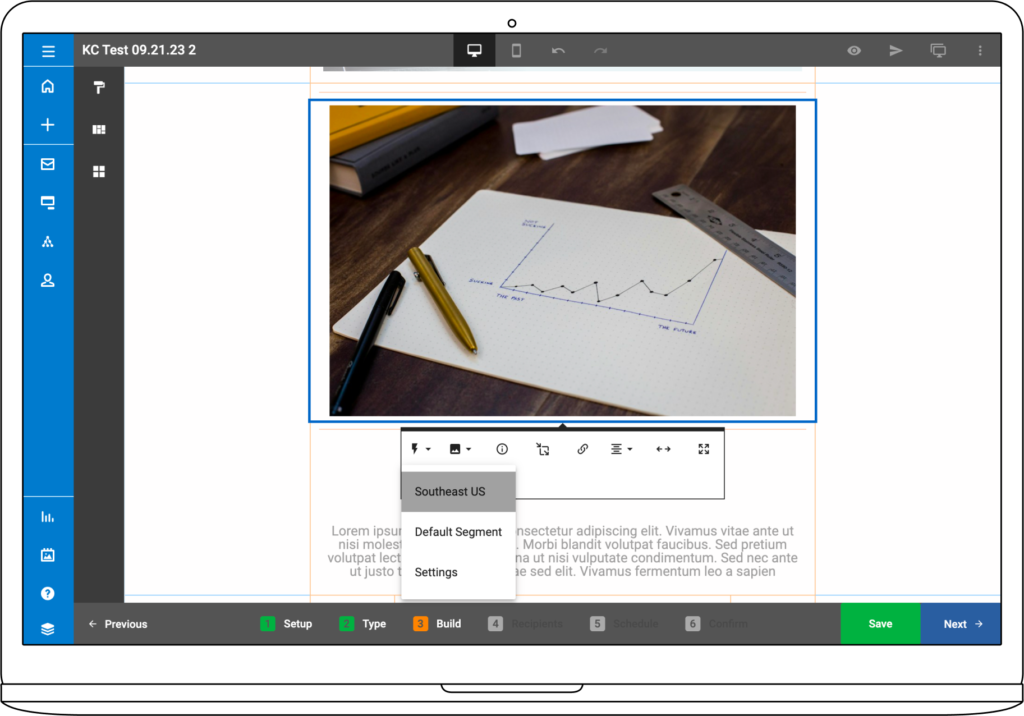Select the notebook graph image block
The image size is (1024, 716).
[x=562, y=260]
